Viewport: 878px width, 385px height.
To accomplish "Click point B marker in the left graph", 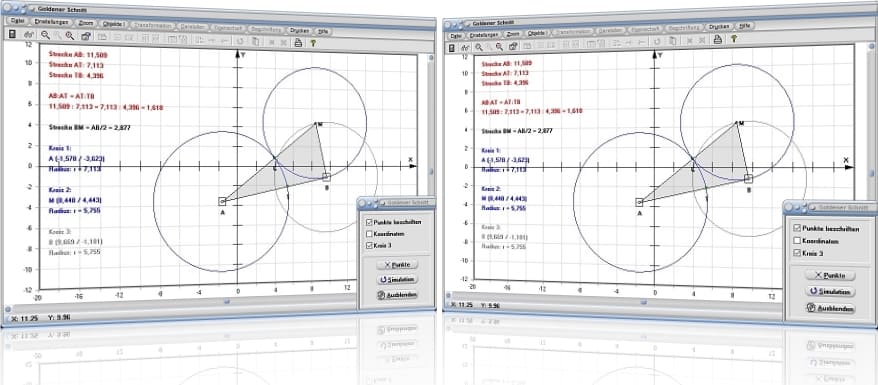I will (x=326, y=177).
